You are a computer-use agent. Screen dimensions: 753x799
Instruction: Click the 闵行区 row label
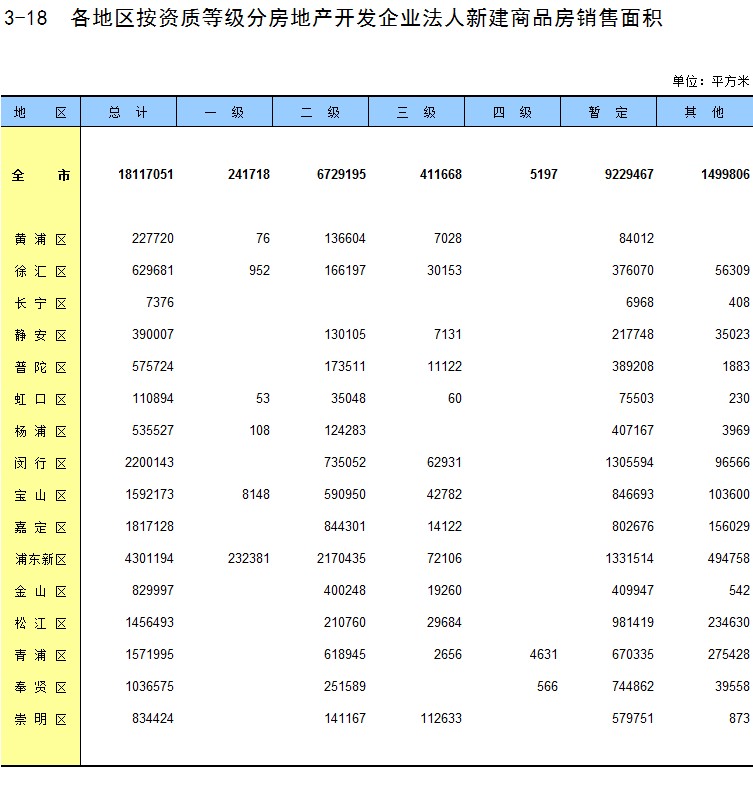(x=40, y=463)
